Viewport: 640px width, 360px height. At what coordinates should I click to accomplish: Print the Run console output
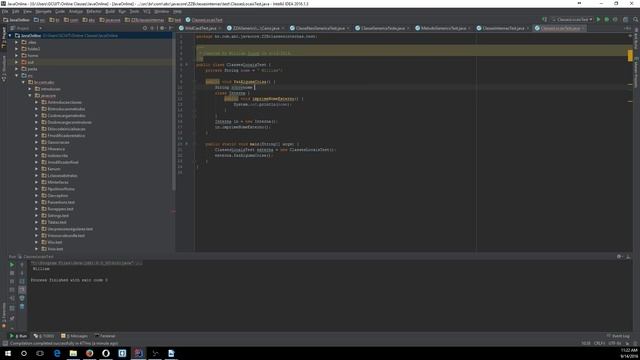[x=22, y=298]
